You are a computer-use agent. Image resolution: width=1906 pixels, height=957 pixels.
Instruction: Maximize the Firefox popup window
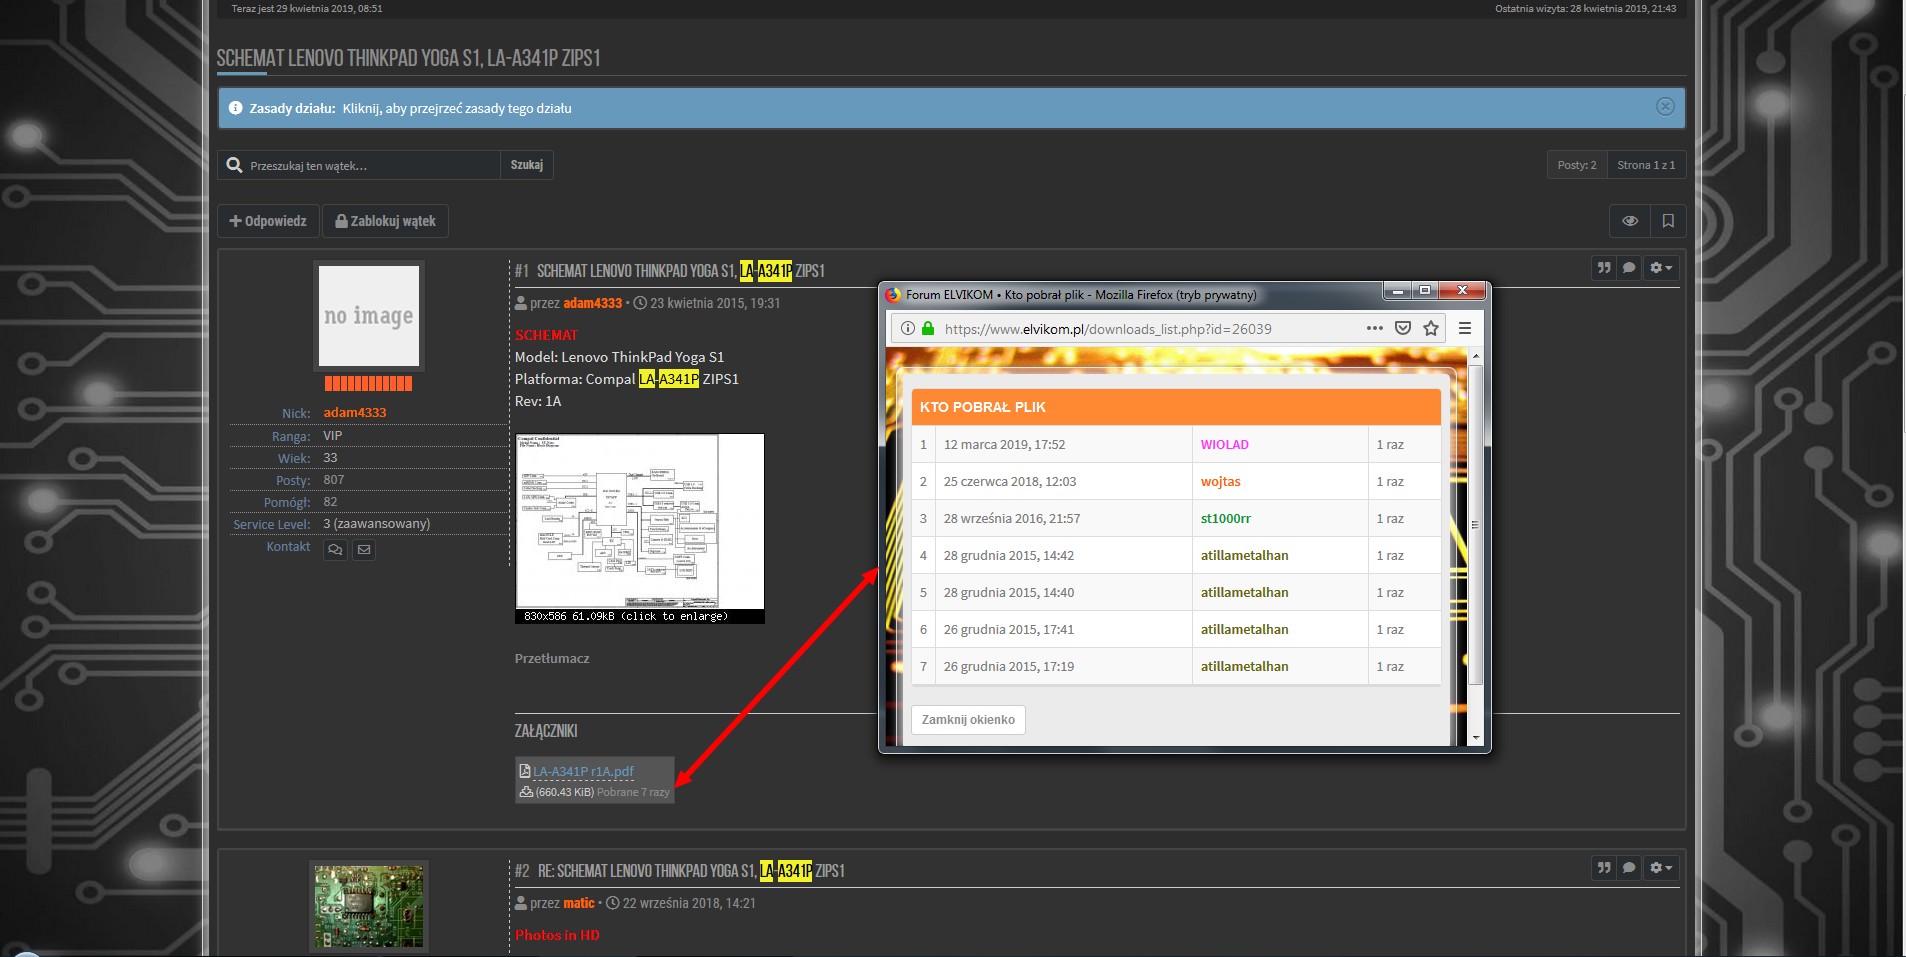pyautogui.click(x=1425, y=291)
